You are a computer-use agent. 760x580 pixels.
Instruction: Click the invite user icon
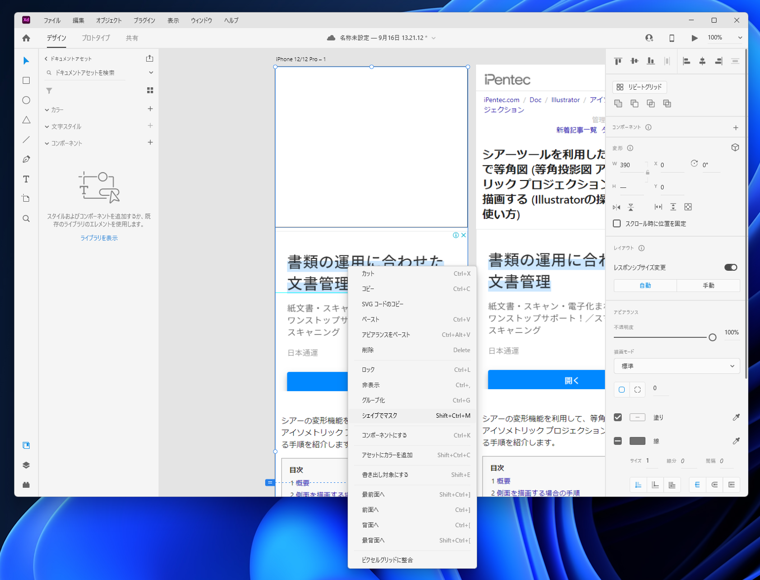tap(649, 38)
